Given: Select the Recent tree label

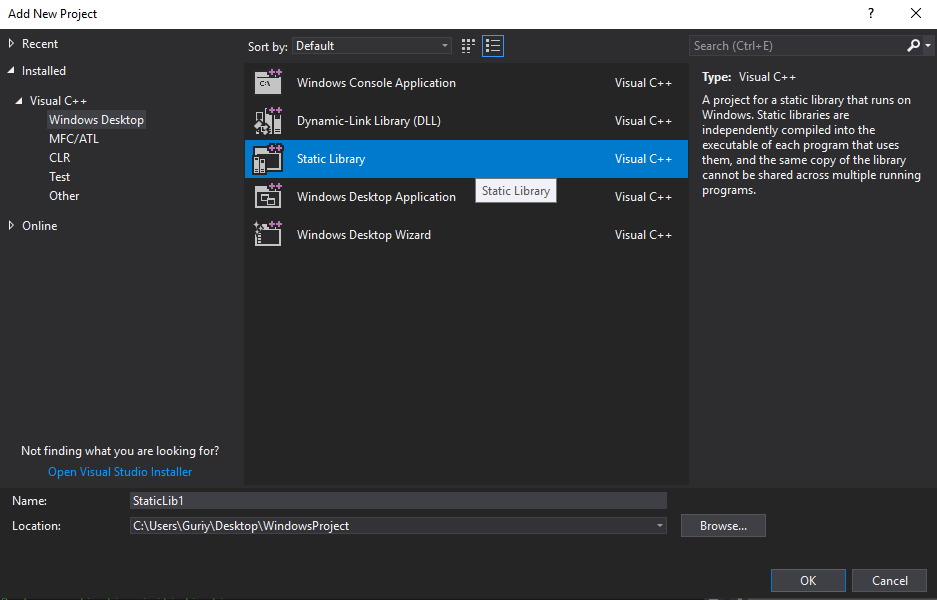Looking at the screenshot, I should (40, 44).
